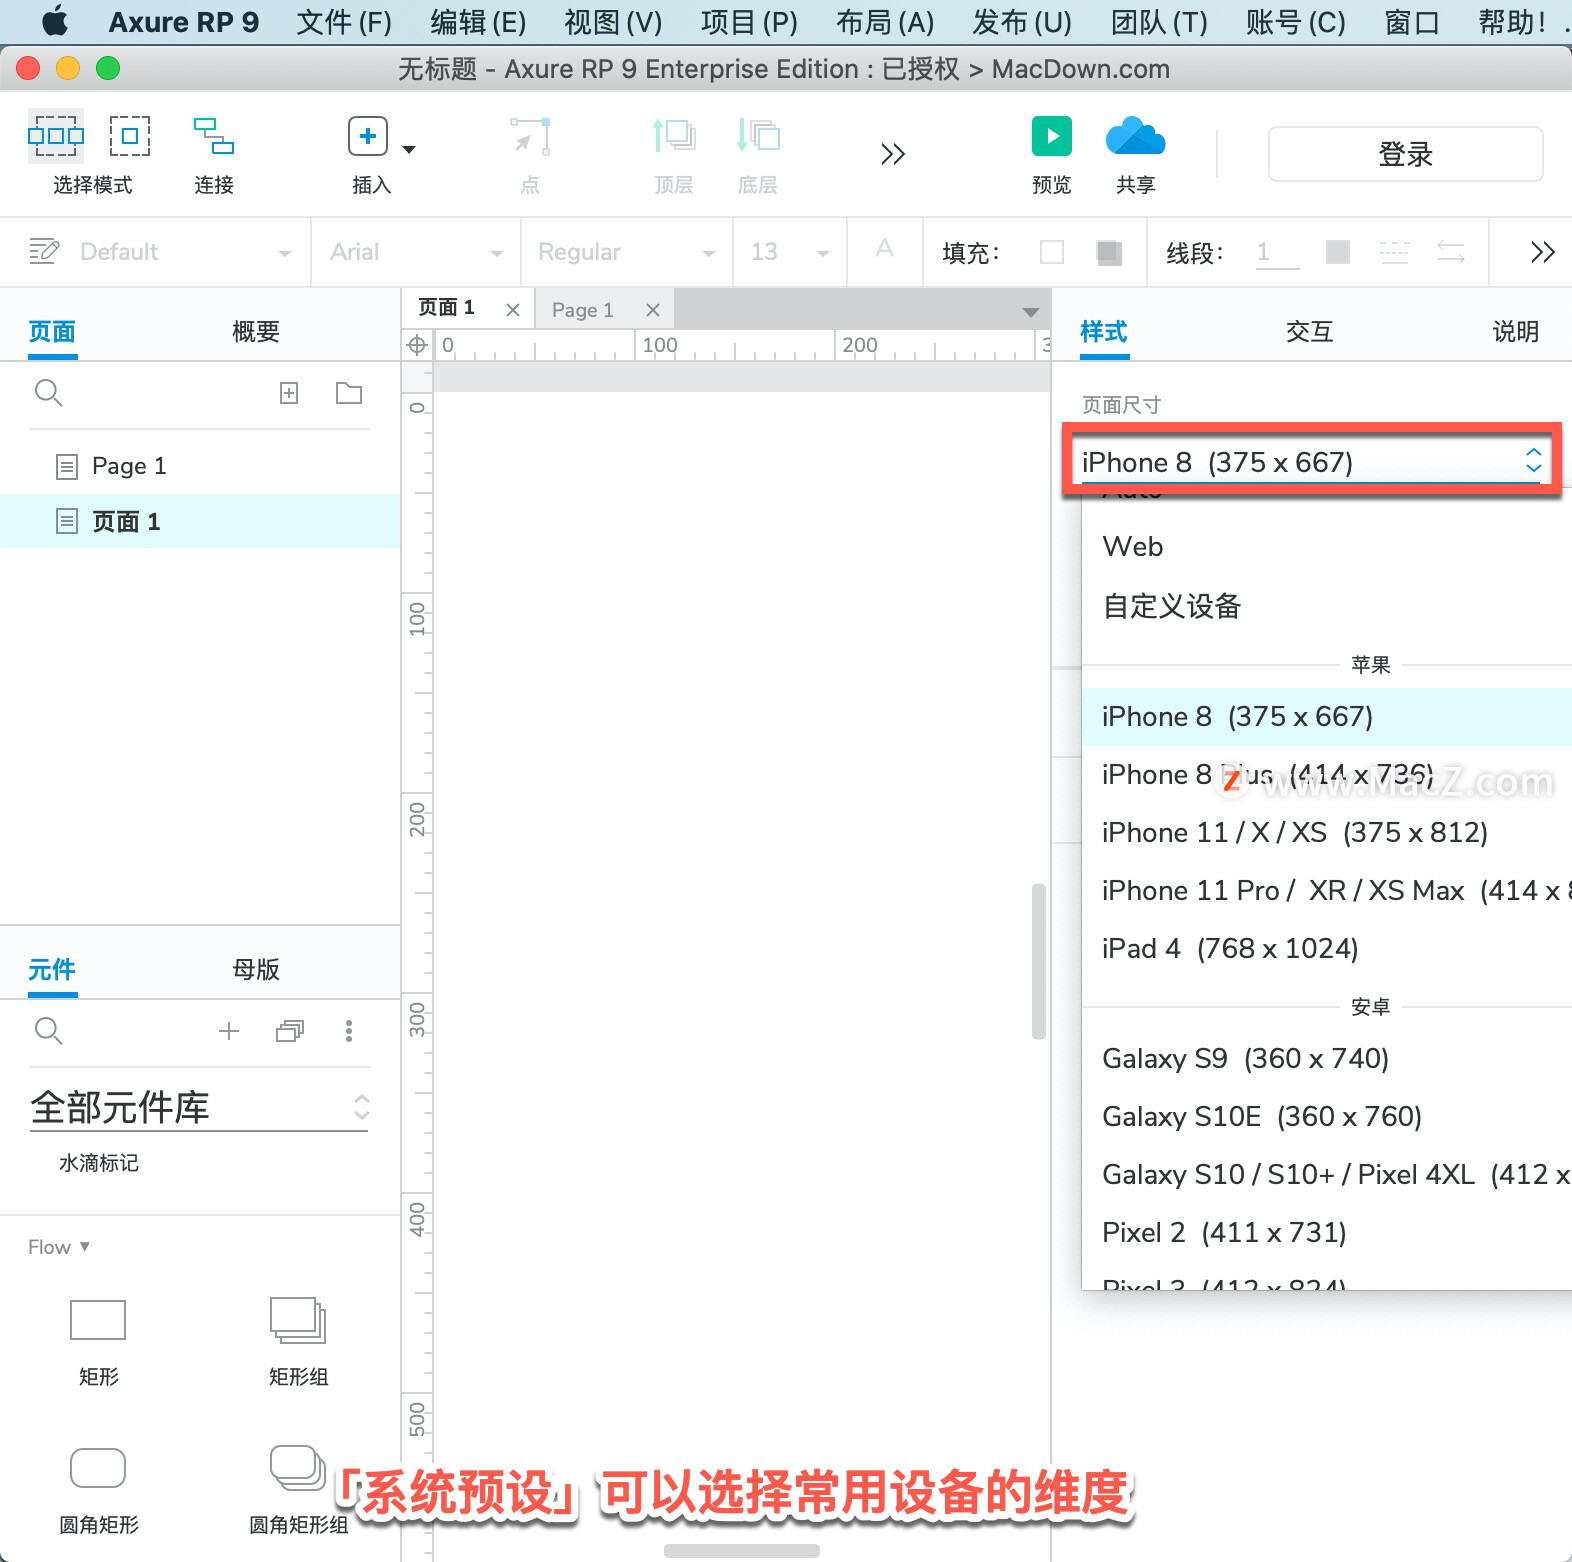
Task: Click the search icon in pages panel
Action: tap(48, 393)
